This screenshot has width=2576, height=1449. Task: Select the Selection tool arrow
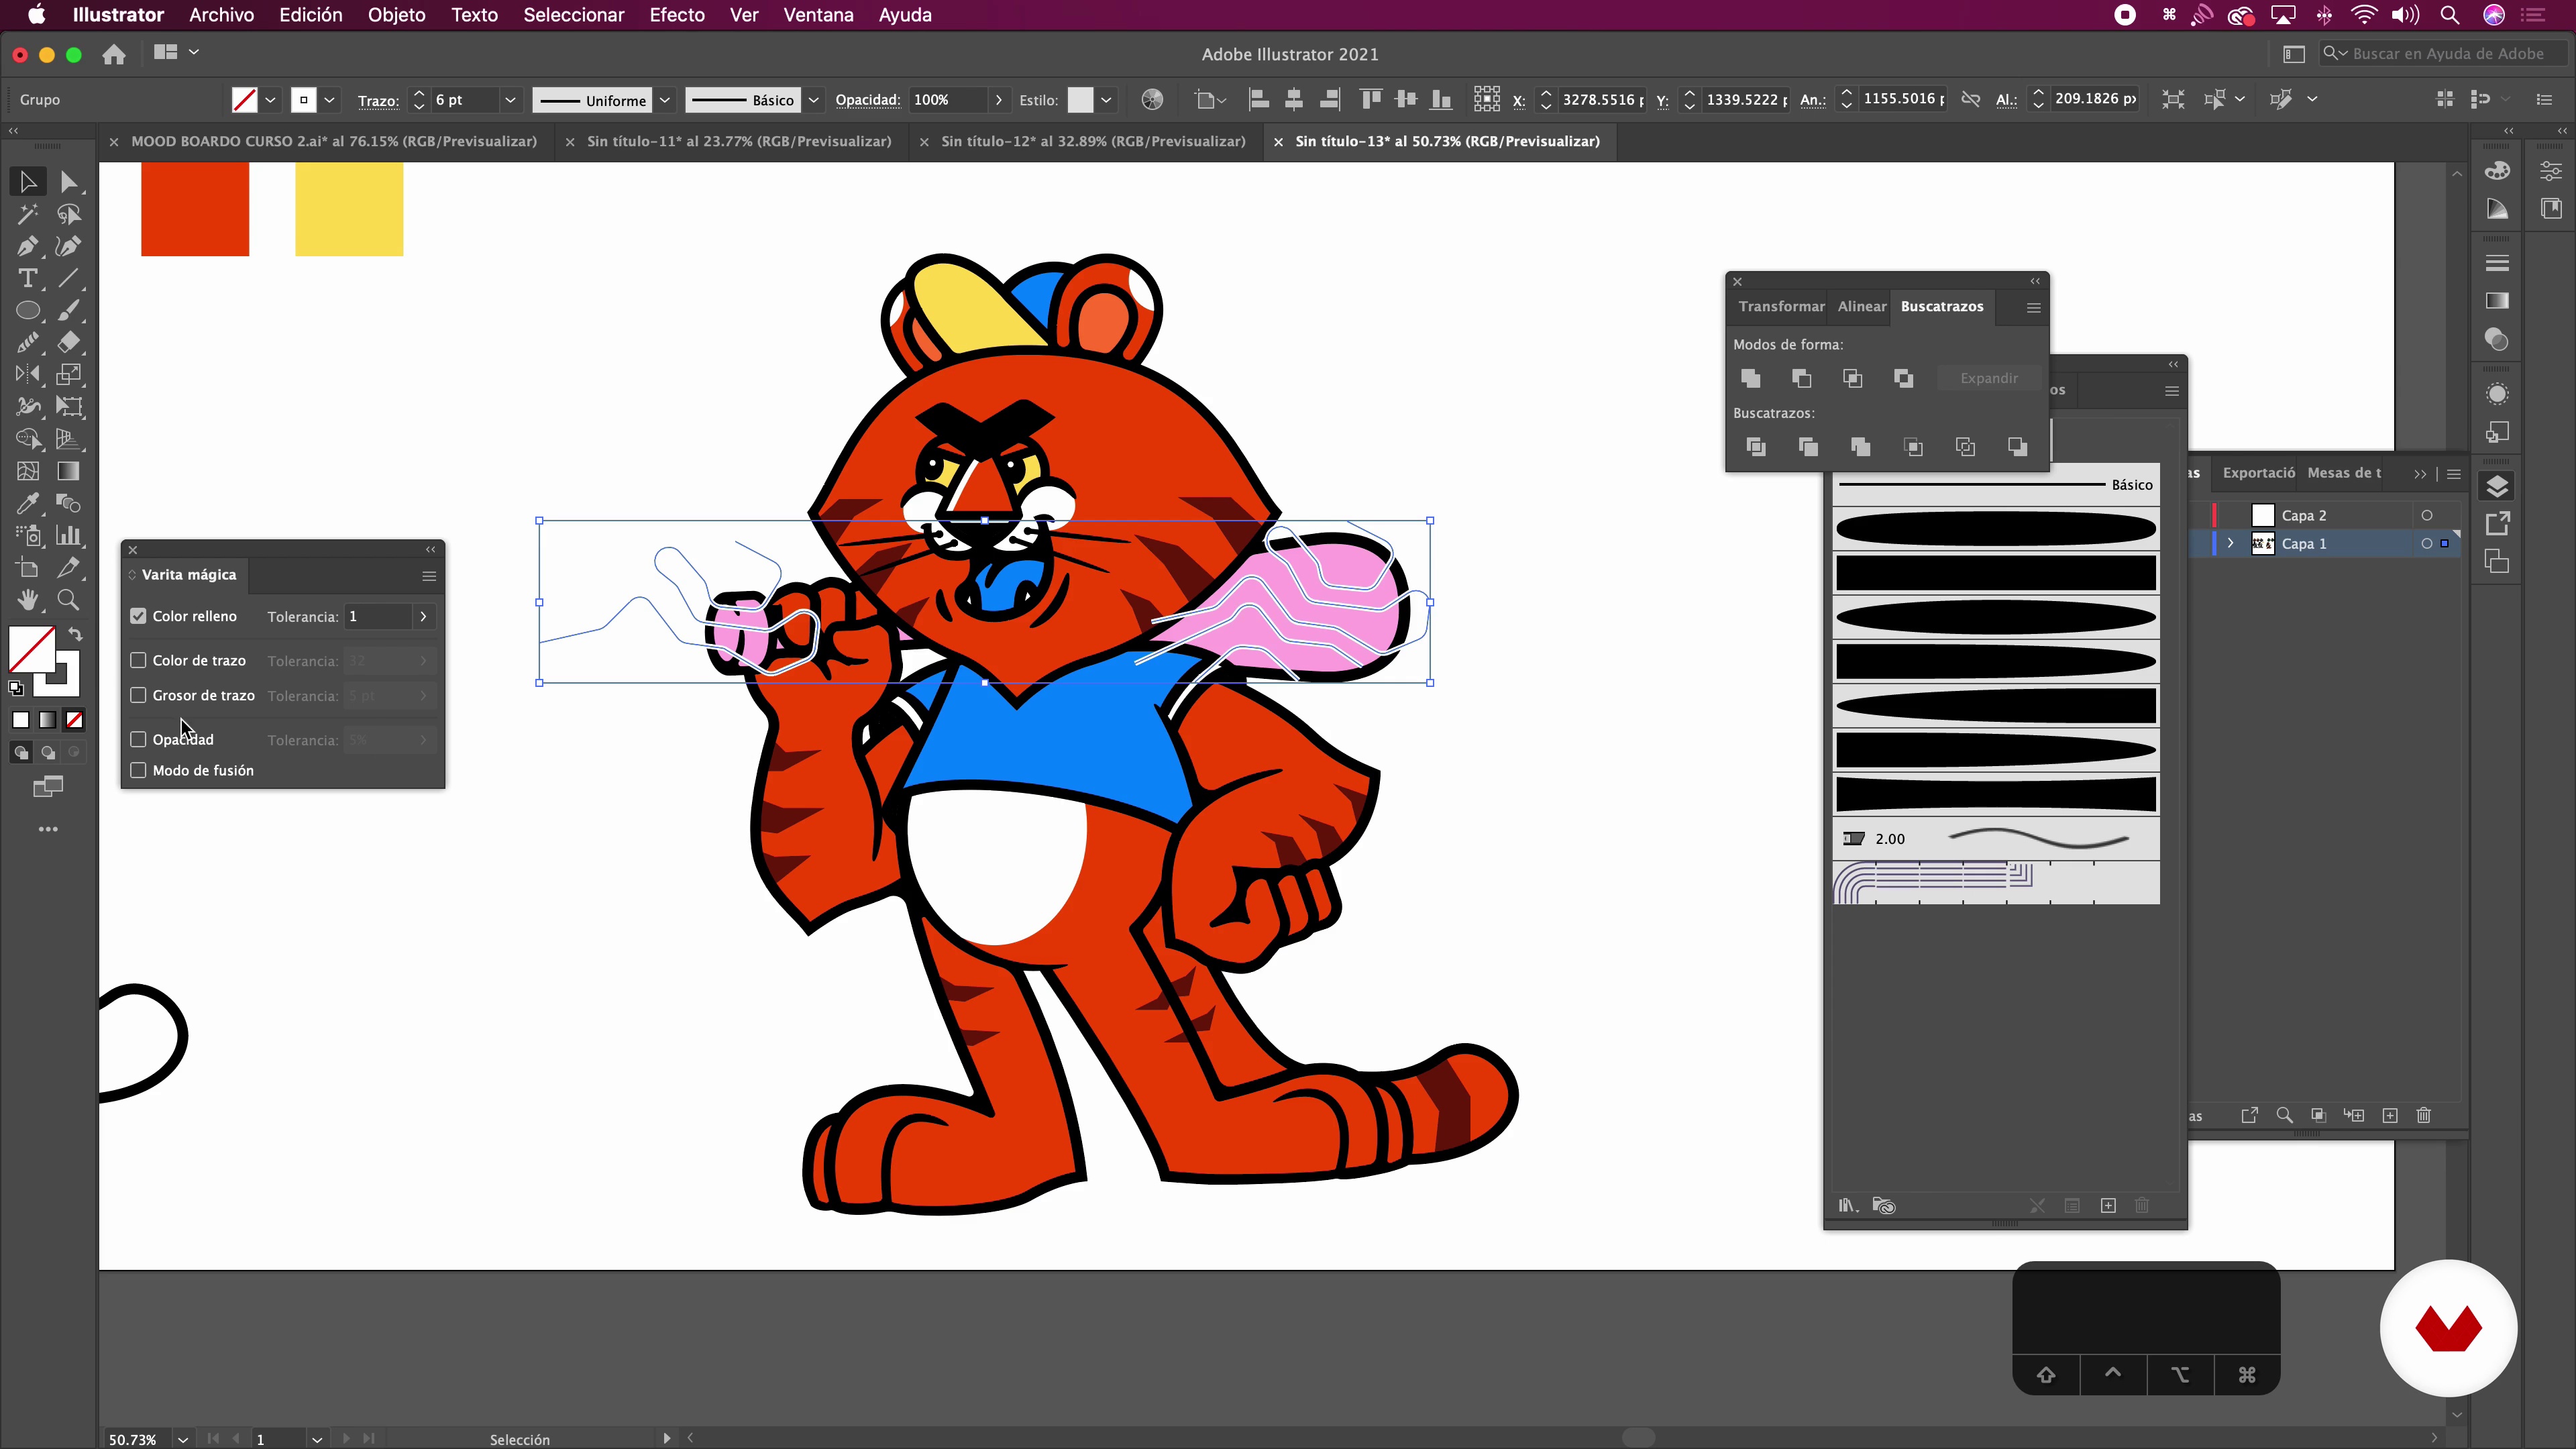[27, 182]
